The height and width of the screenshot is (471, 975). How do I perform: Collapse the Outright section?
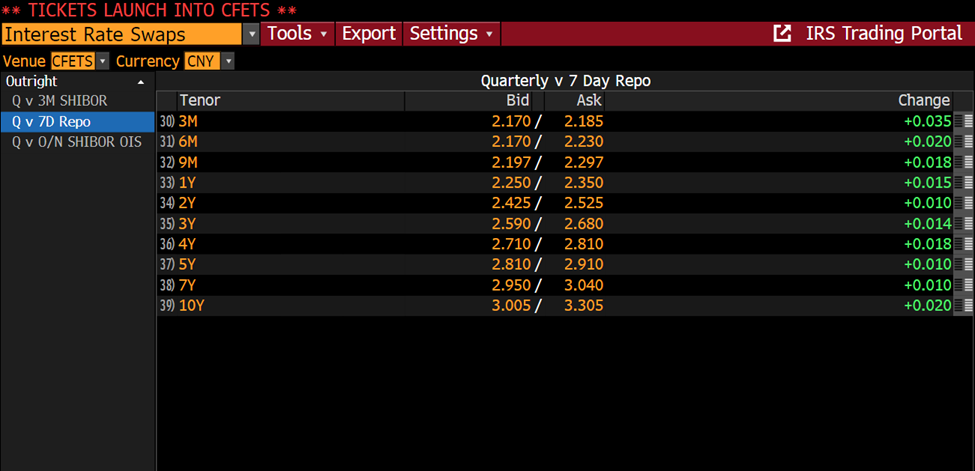point(140,81)
